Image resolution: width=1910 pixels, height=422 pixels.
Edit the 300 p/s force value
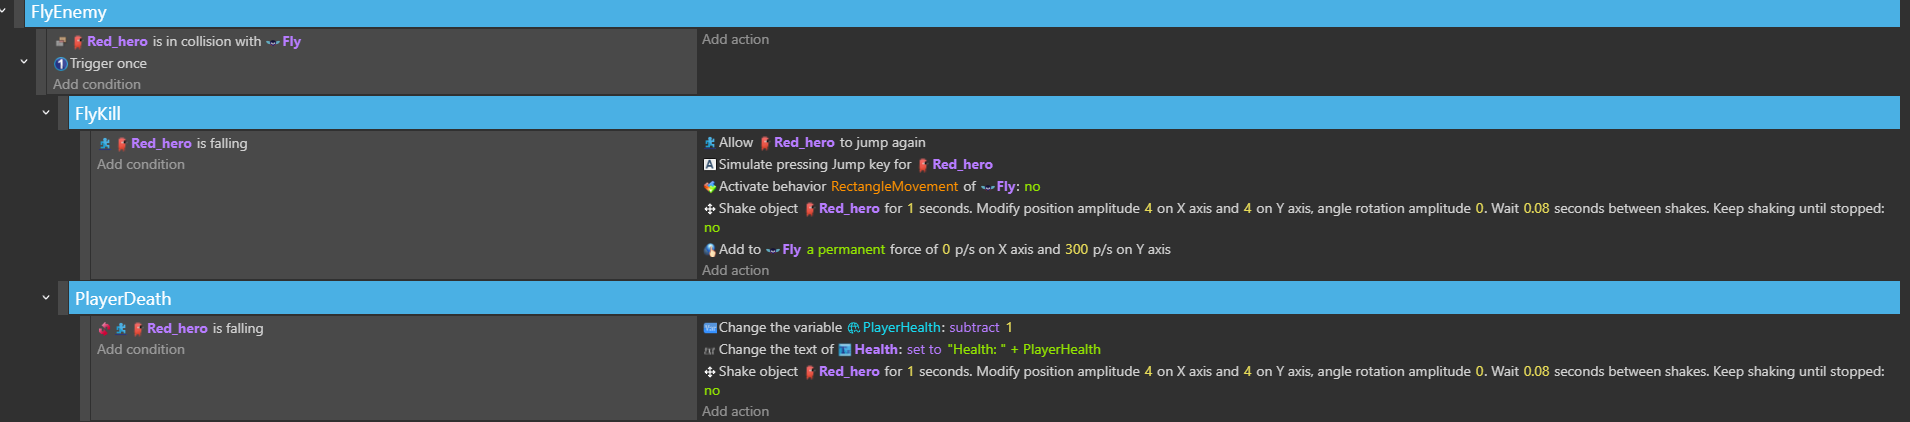(x=1076, y=250)
